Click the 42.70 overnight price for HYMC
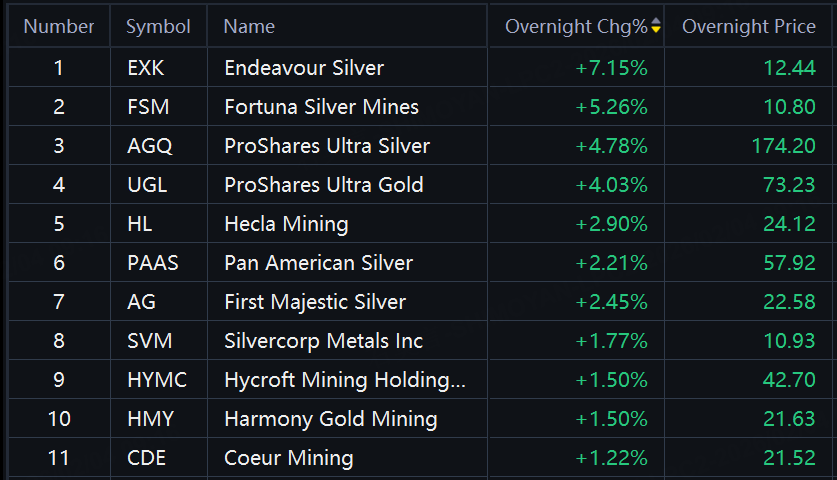 789,380
